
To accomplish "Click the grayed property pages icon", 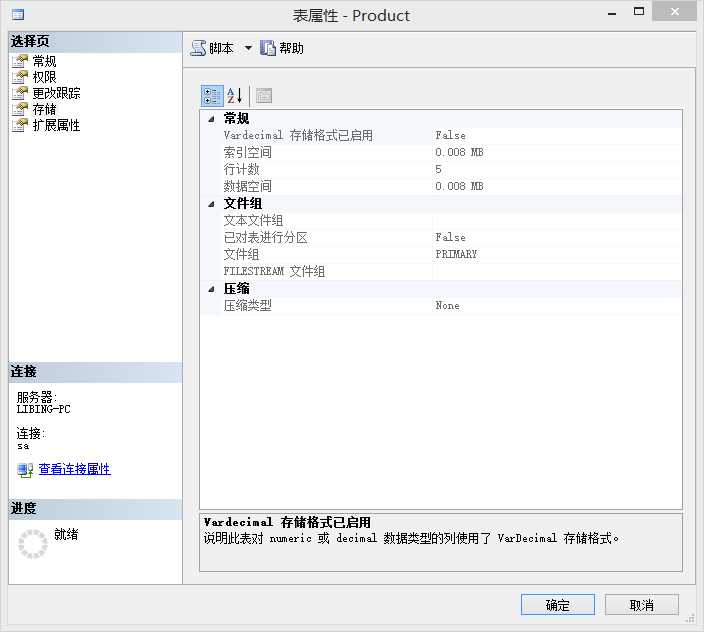I will (x=264, y=96).
